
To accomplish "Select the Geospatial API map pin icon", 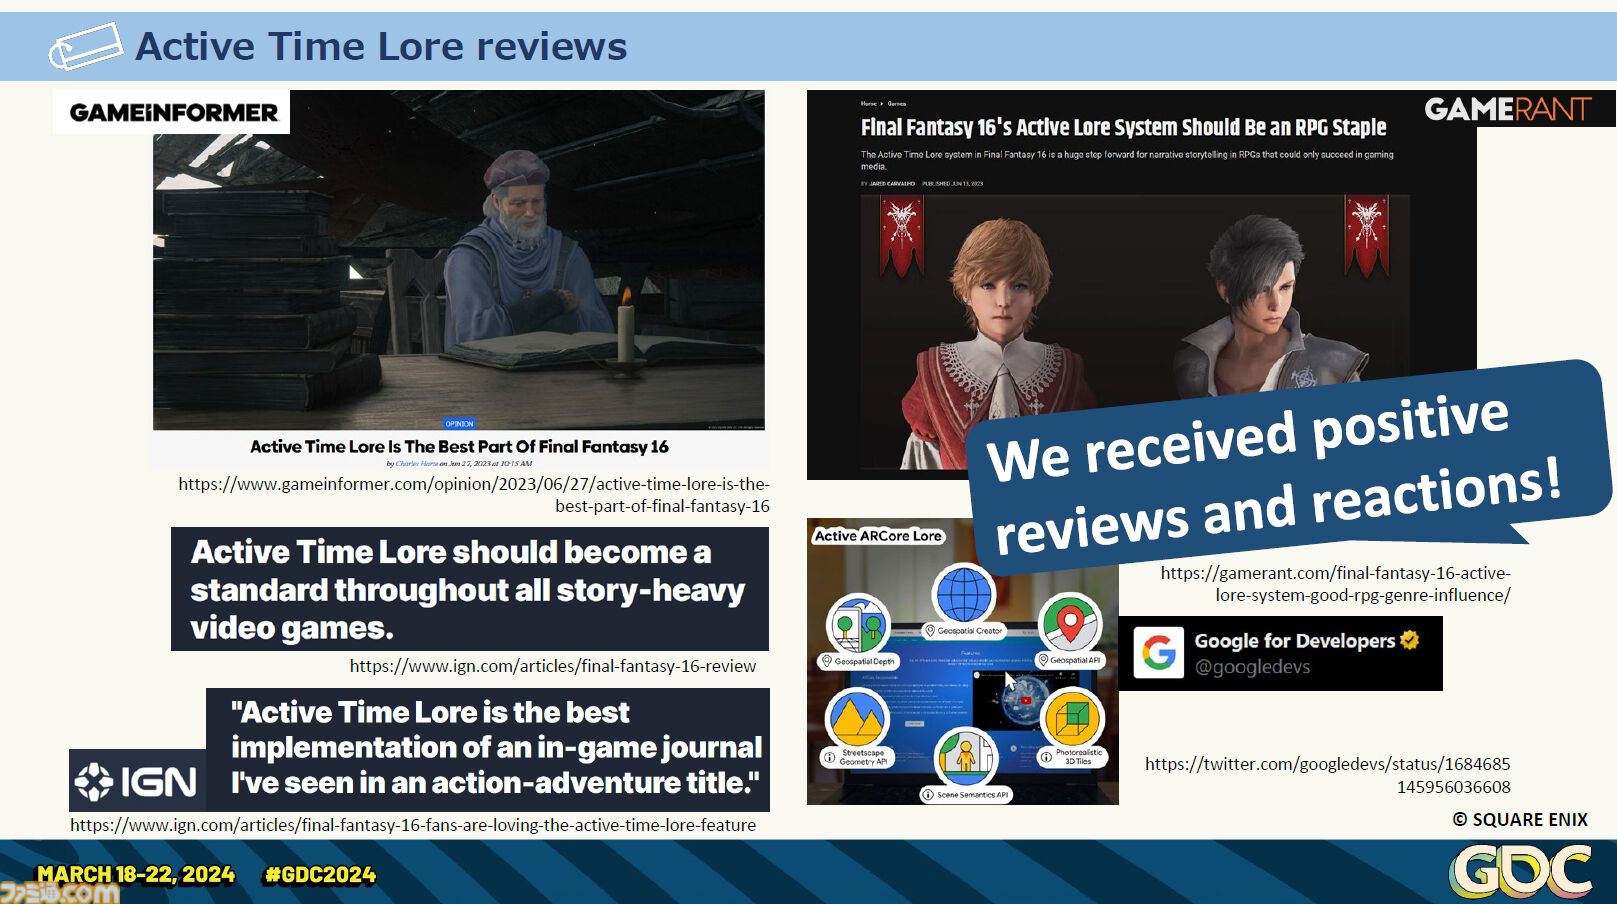I will tap(1070, 623).
